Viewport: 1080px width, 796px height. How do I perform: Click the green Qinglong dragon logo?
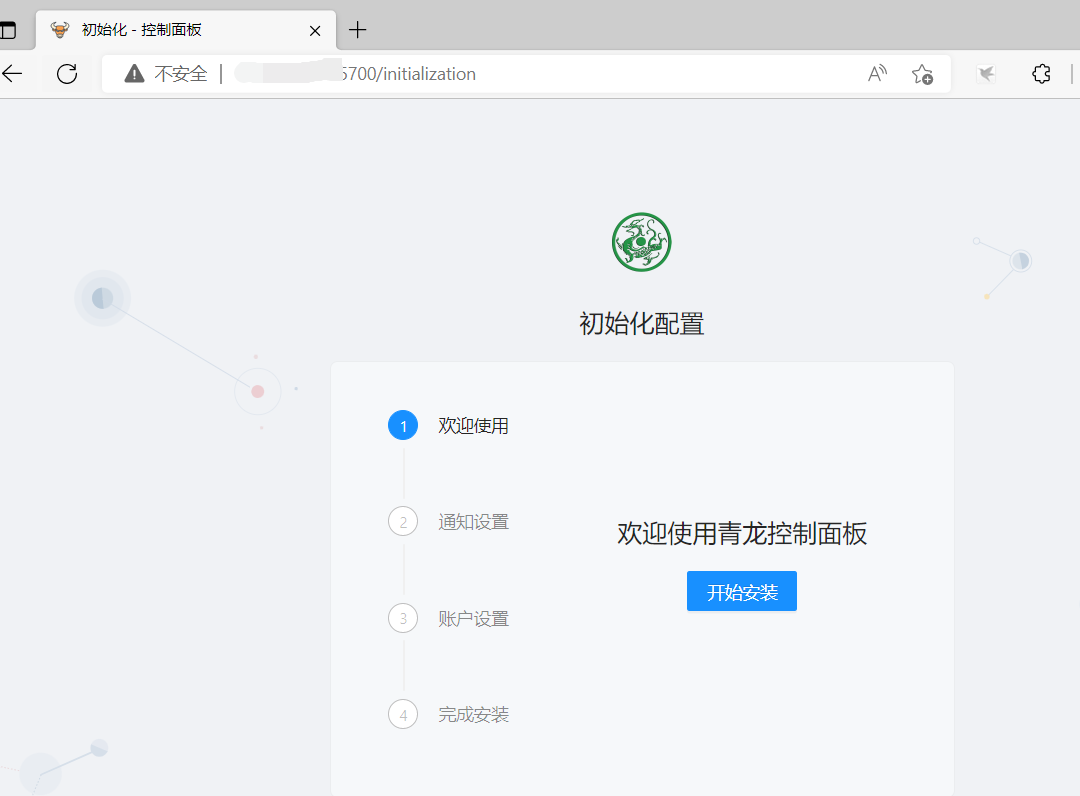[641, 242]
